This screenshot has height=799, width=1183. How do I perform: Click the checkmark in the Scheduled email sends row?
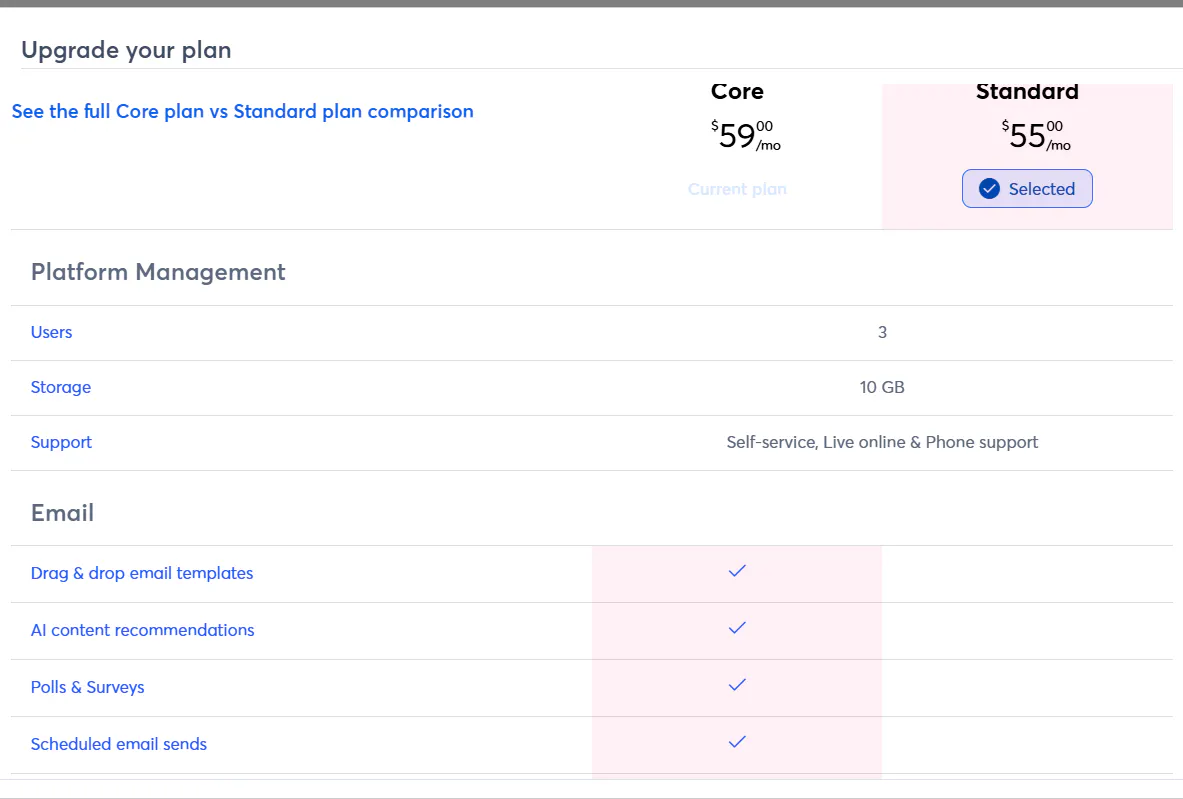[737, 742]
